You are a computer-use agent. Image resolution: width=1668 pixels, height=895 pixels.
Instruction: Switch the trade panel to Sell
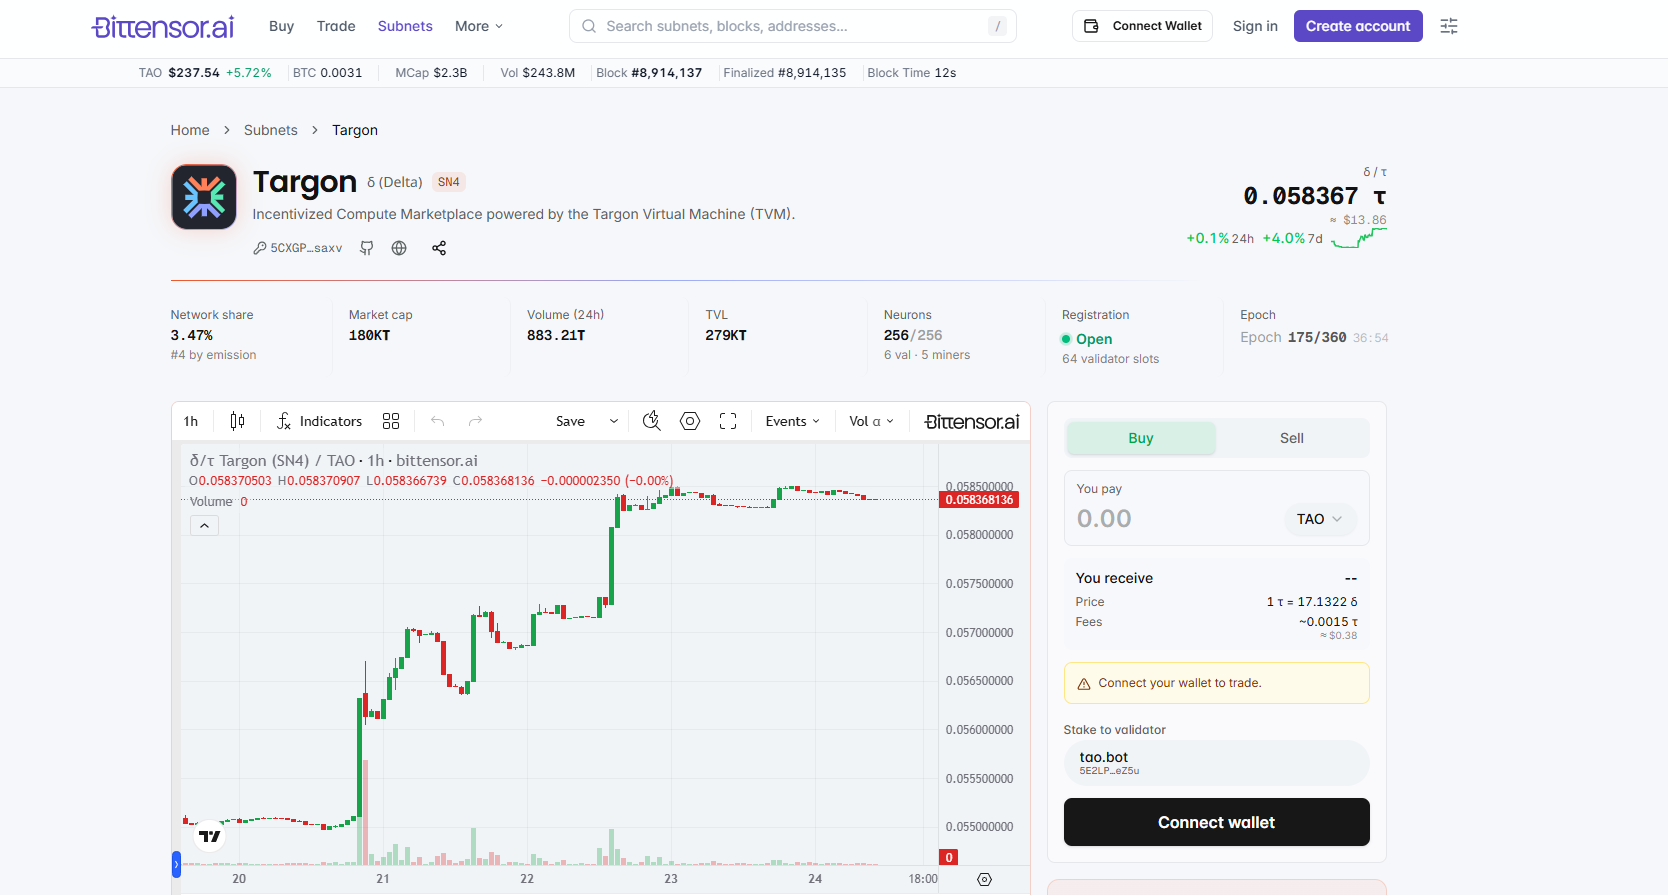(1292, 438)
